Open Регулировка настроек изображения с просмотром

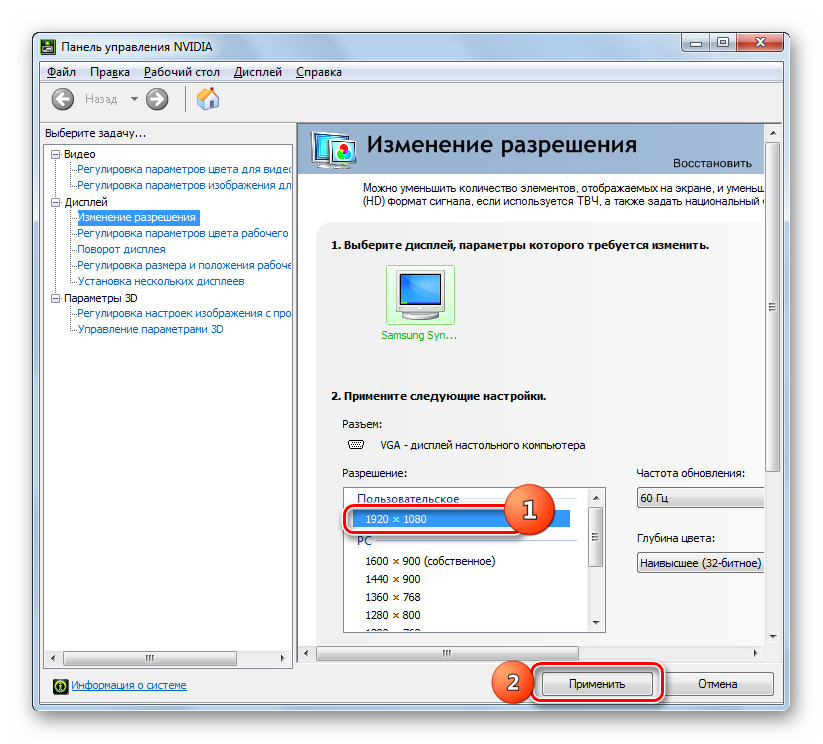[184, 313]
